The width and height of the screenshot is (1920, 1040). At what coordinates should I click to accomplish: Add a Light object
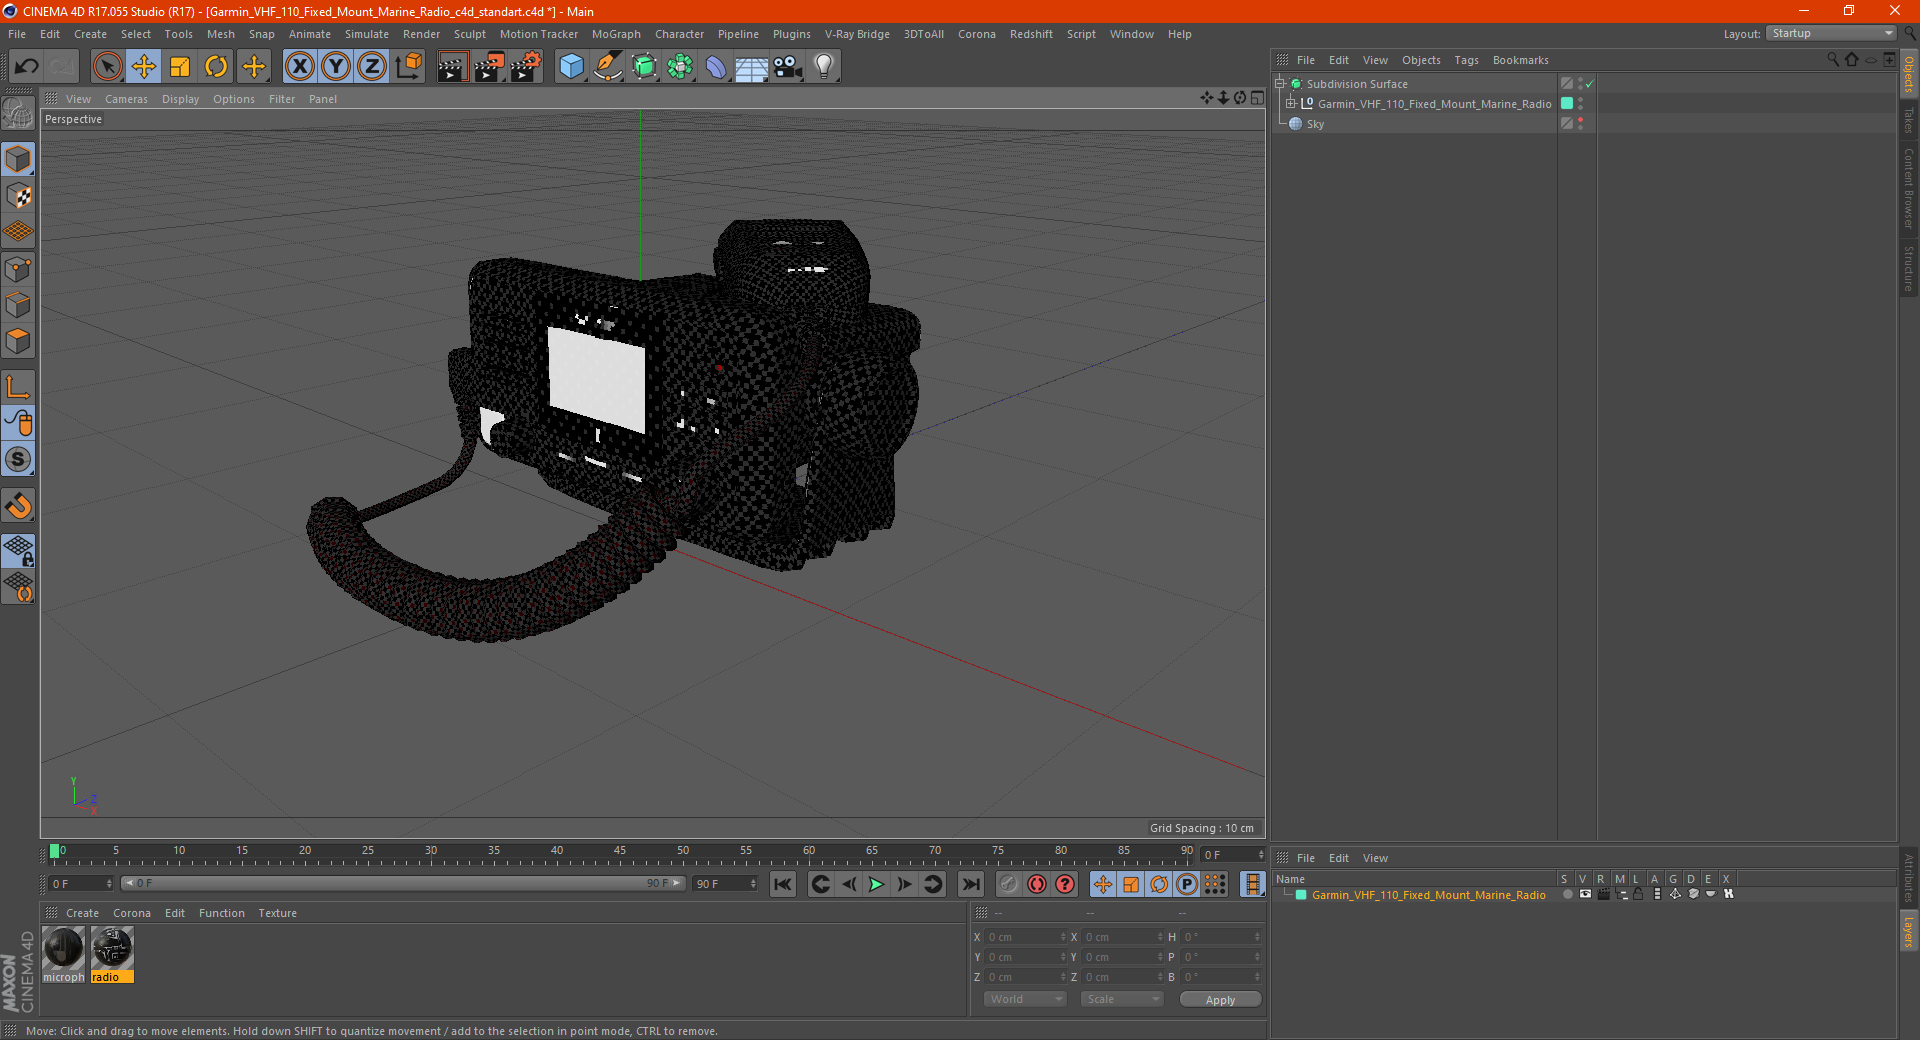(824, 67)
